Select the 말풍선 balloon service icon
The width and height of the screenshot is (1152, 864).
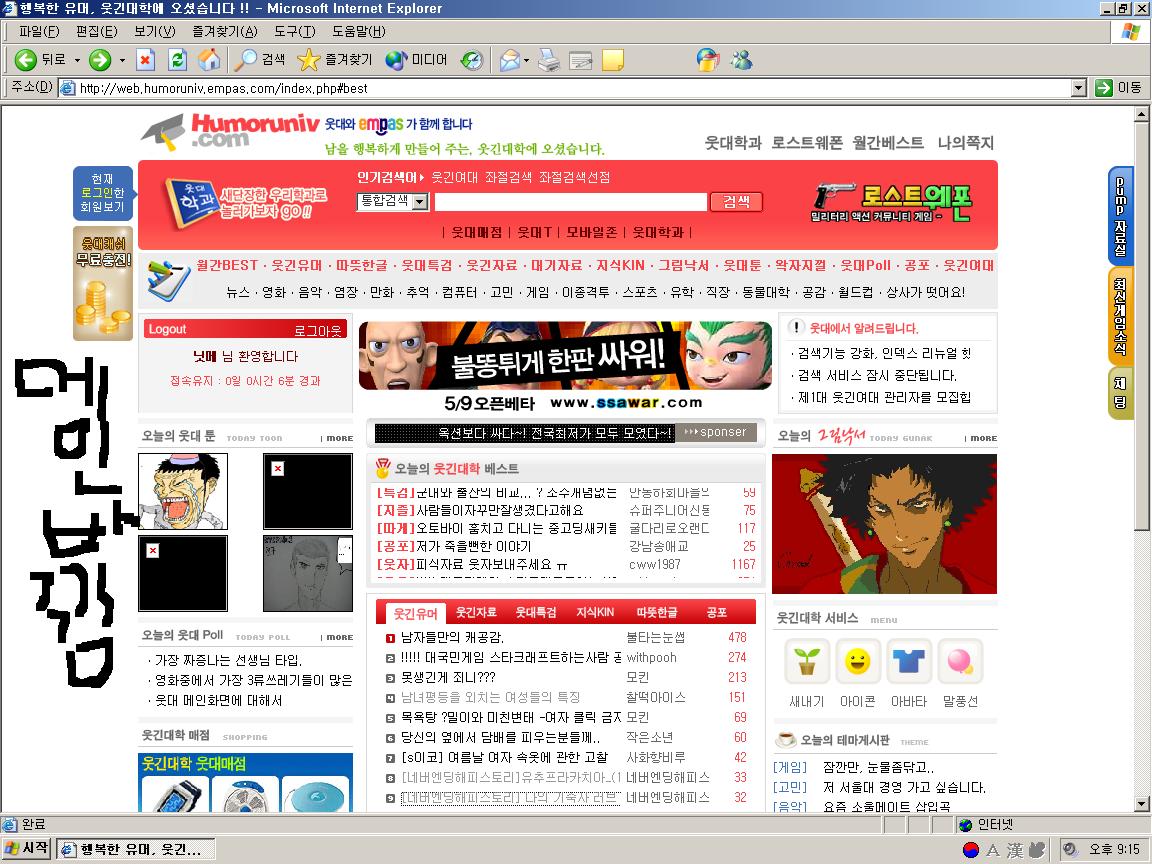[959, 661]
